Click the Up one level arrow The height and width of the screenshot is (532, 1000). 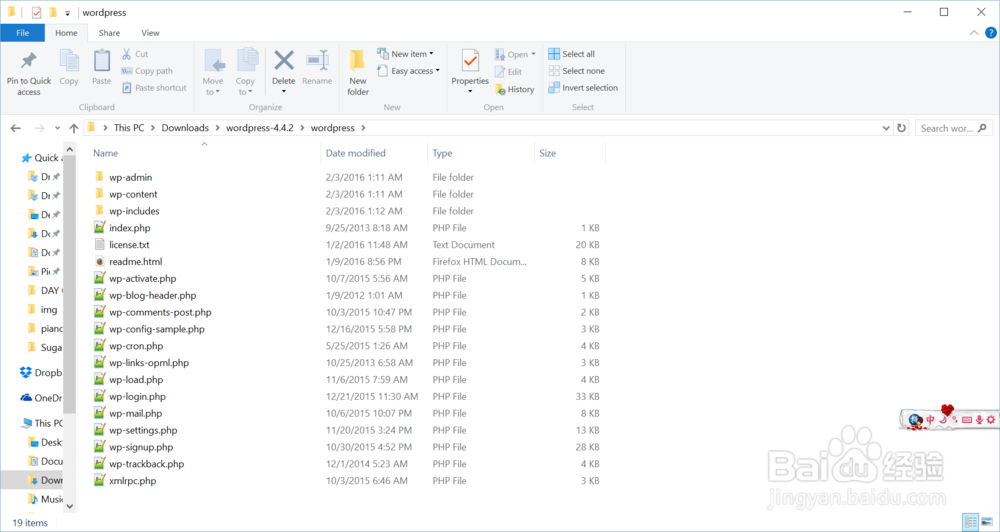click(x=74, y=128)
